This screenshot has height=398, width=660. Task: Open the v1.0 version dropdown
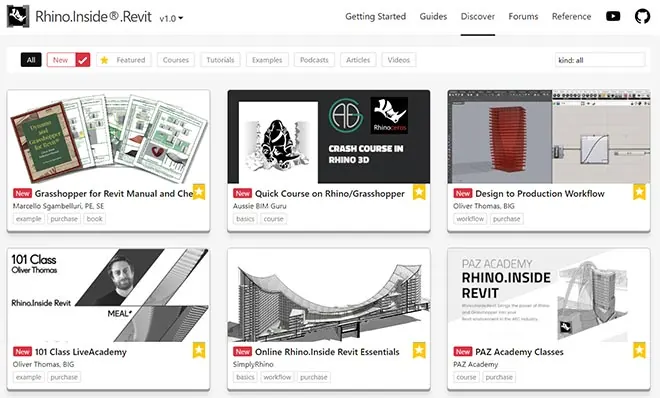171,18
